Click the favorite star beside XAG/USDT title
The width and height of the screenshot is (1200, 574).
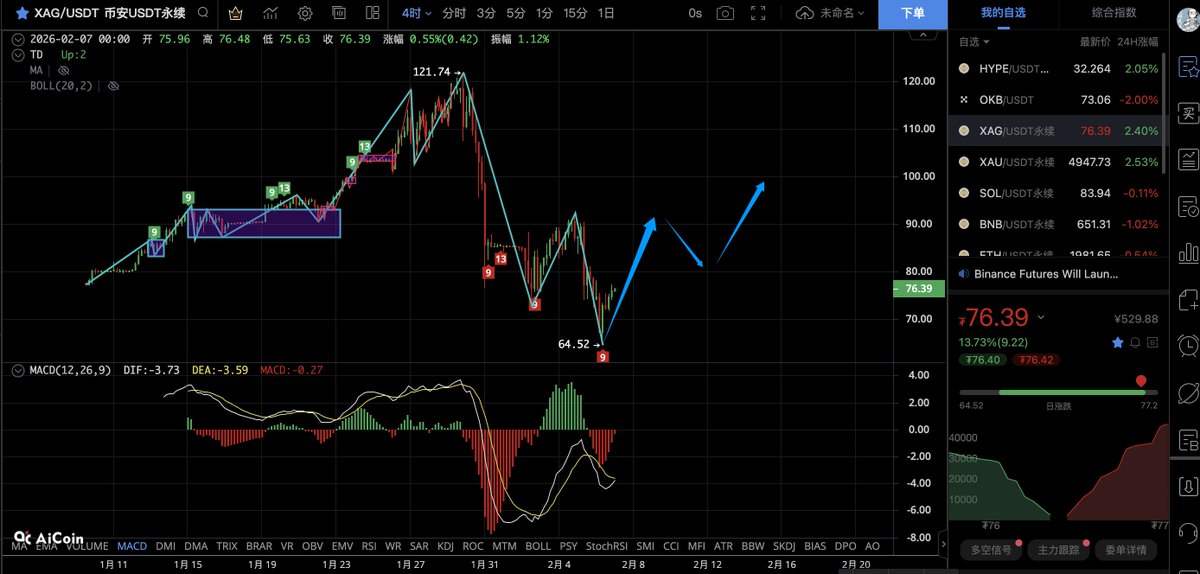point(21,13)
